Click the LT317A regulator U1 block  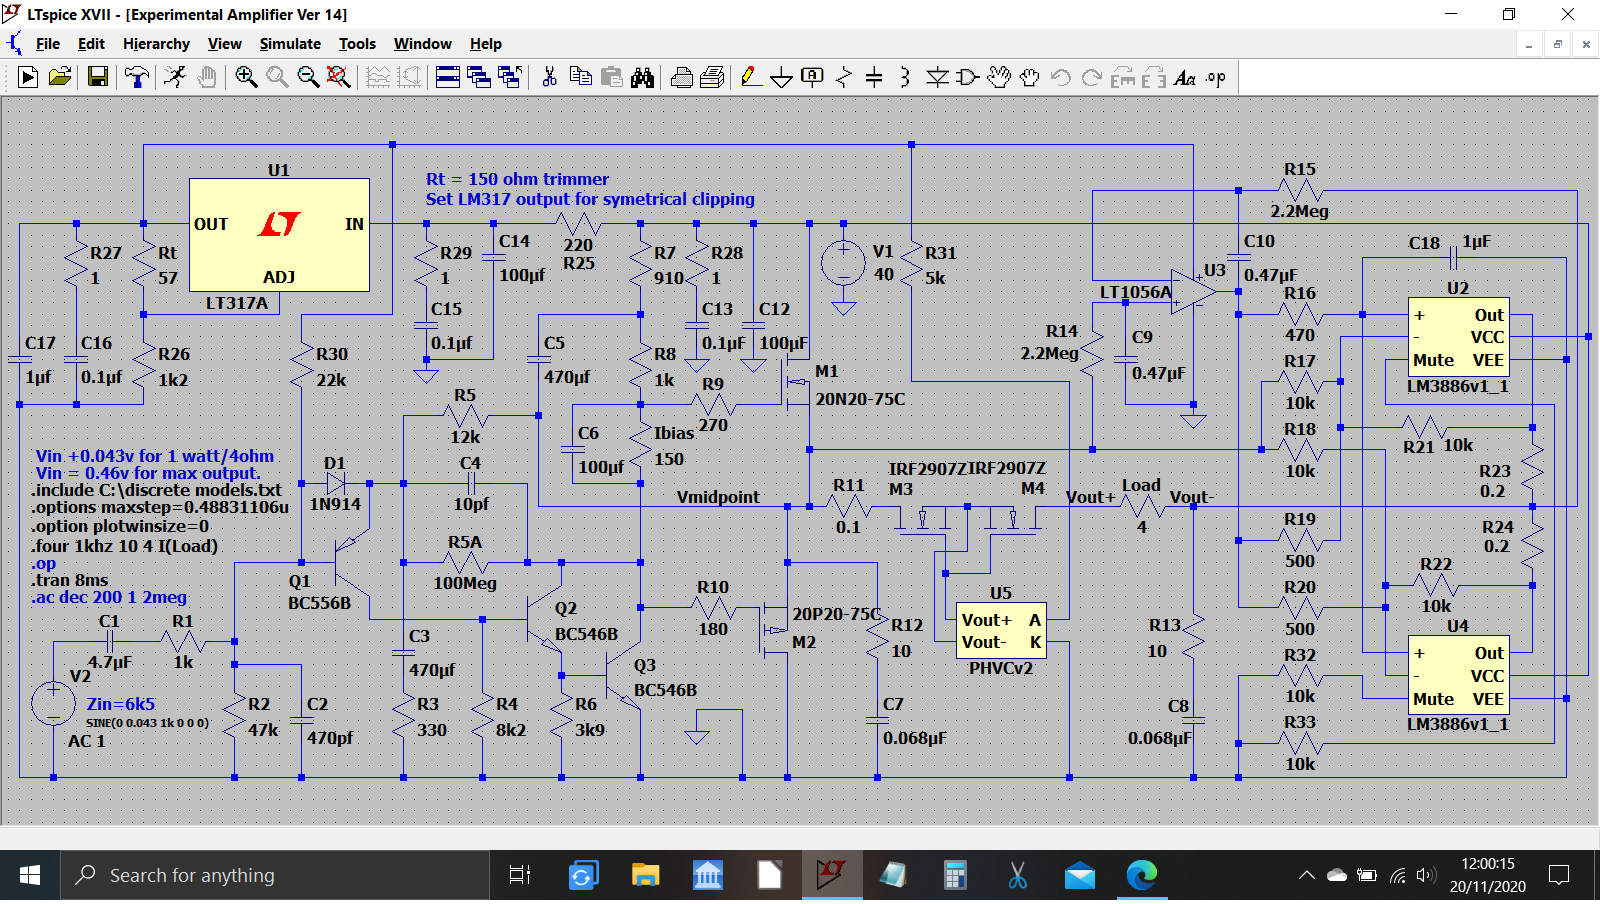280,235
